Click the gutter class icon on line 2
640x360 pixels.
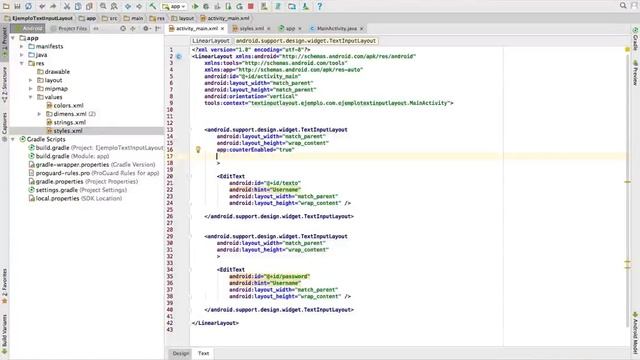pyautogui.click(x=179, y=56)
